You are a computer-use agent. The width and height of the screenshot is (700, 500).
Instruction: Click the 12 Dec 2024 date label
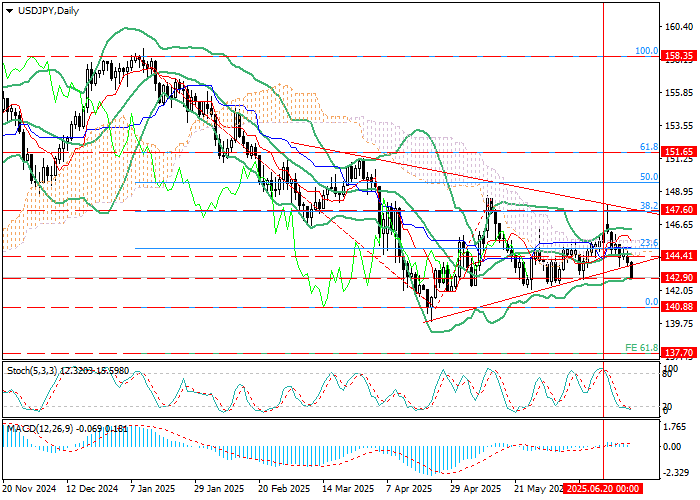point(92,489)
